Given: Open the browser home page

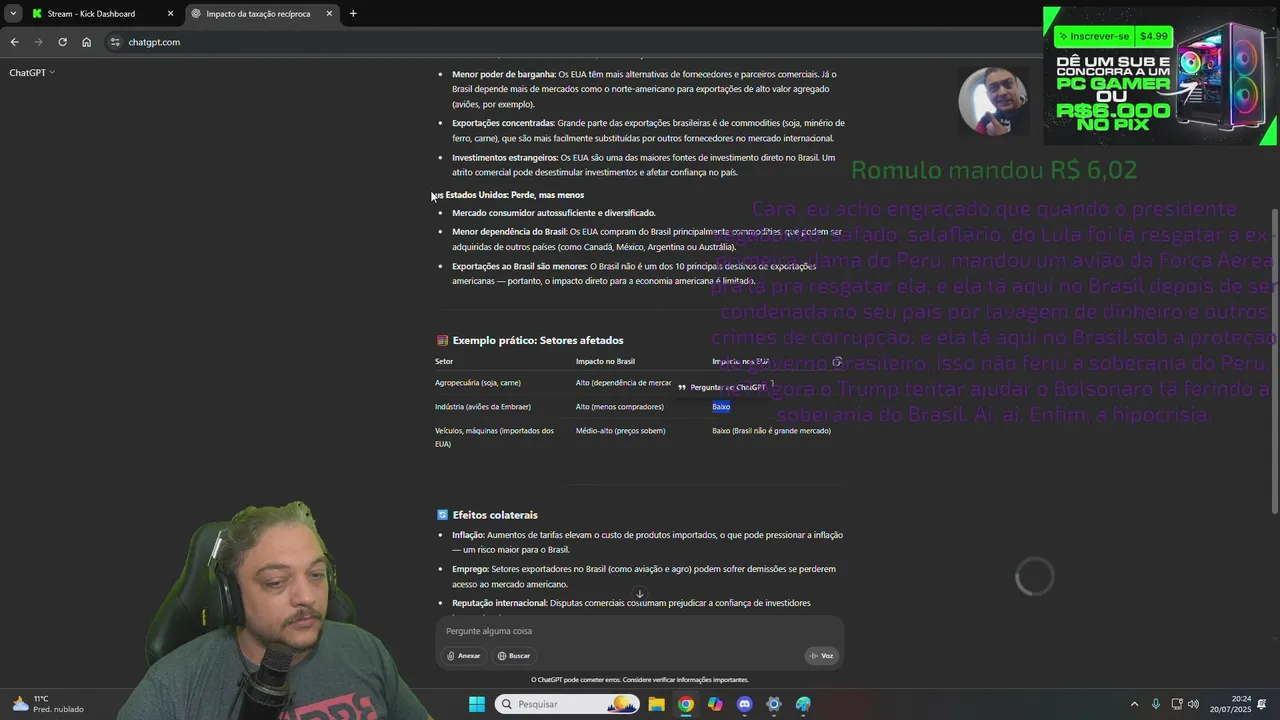Looking at the screenshot, I should pos(86,42).
